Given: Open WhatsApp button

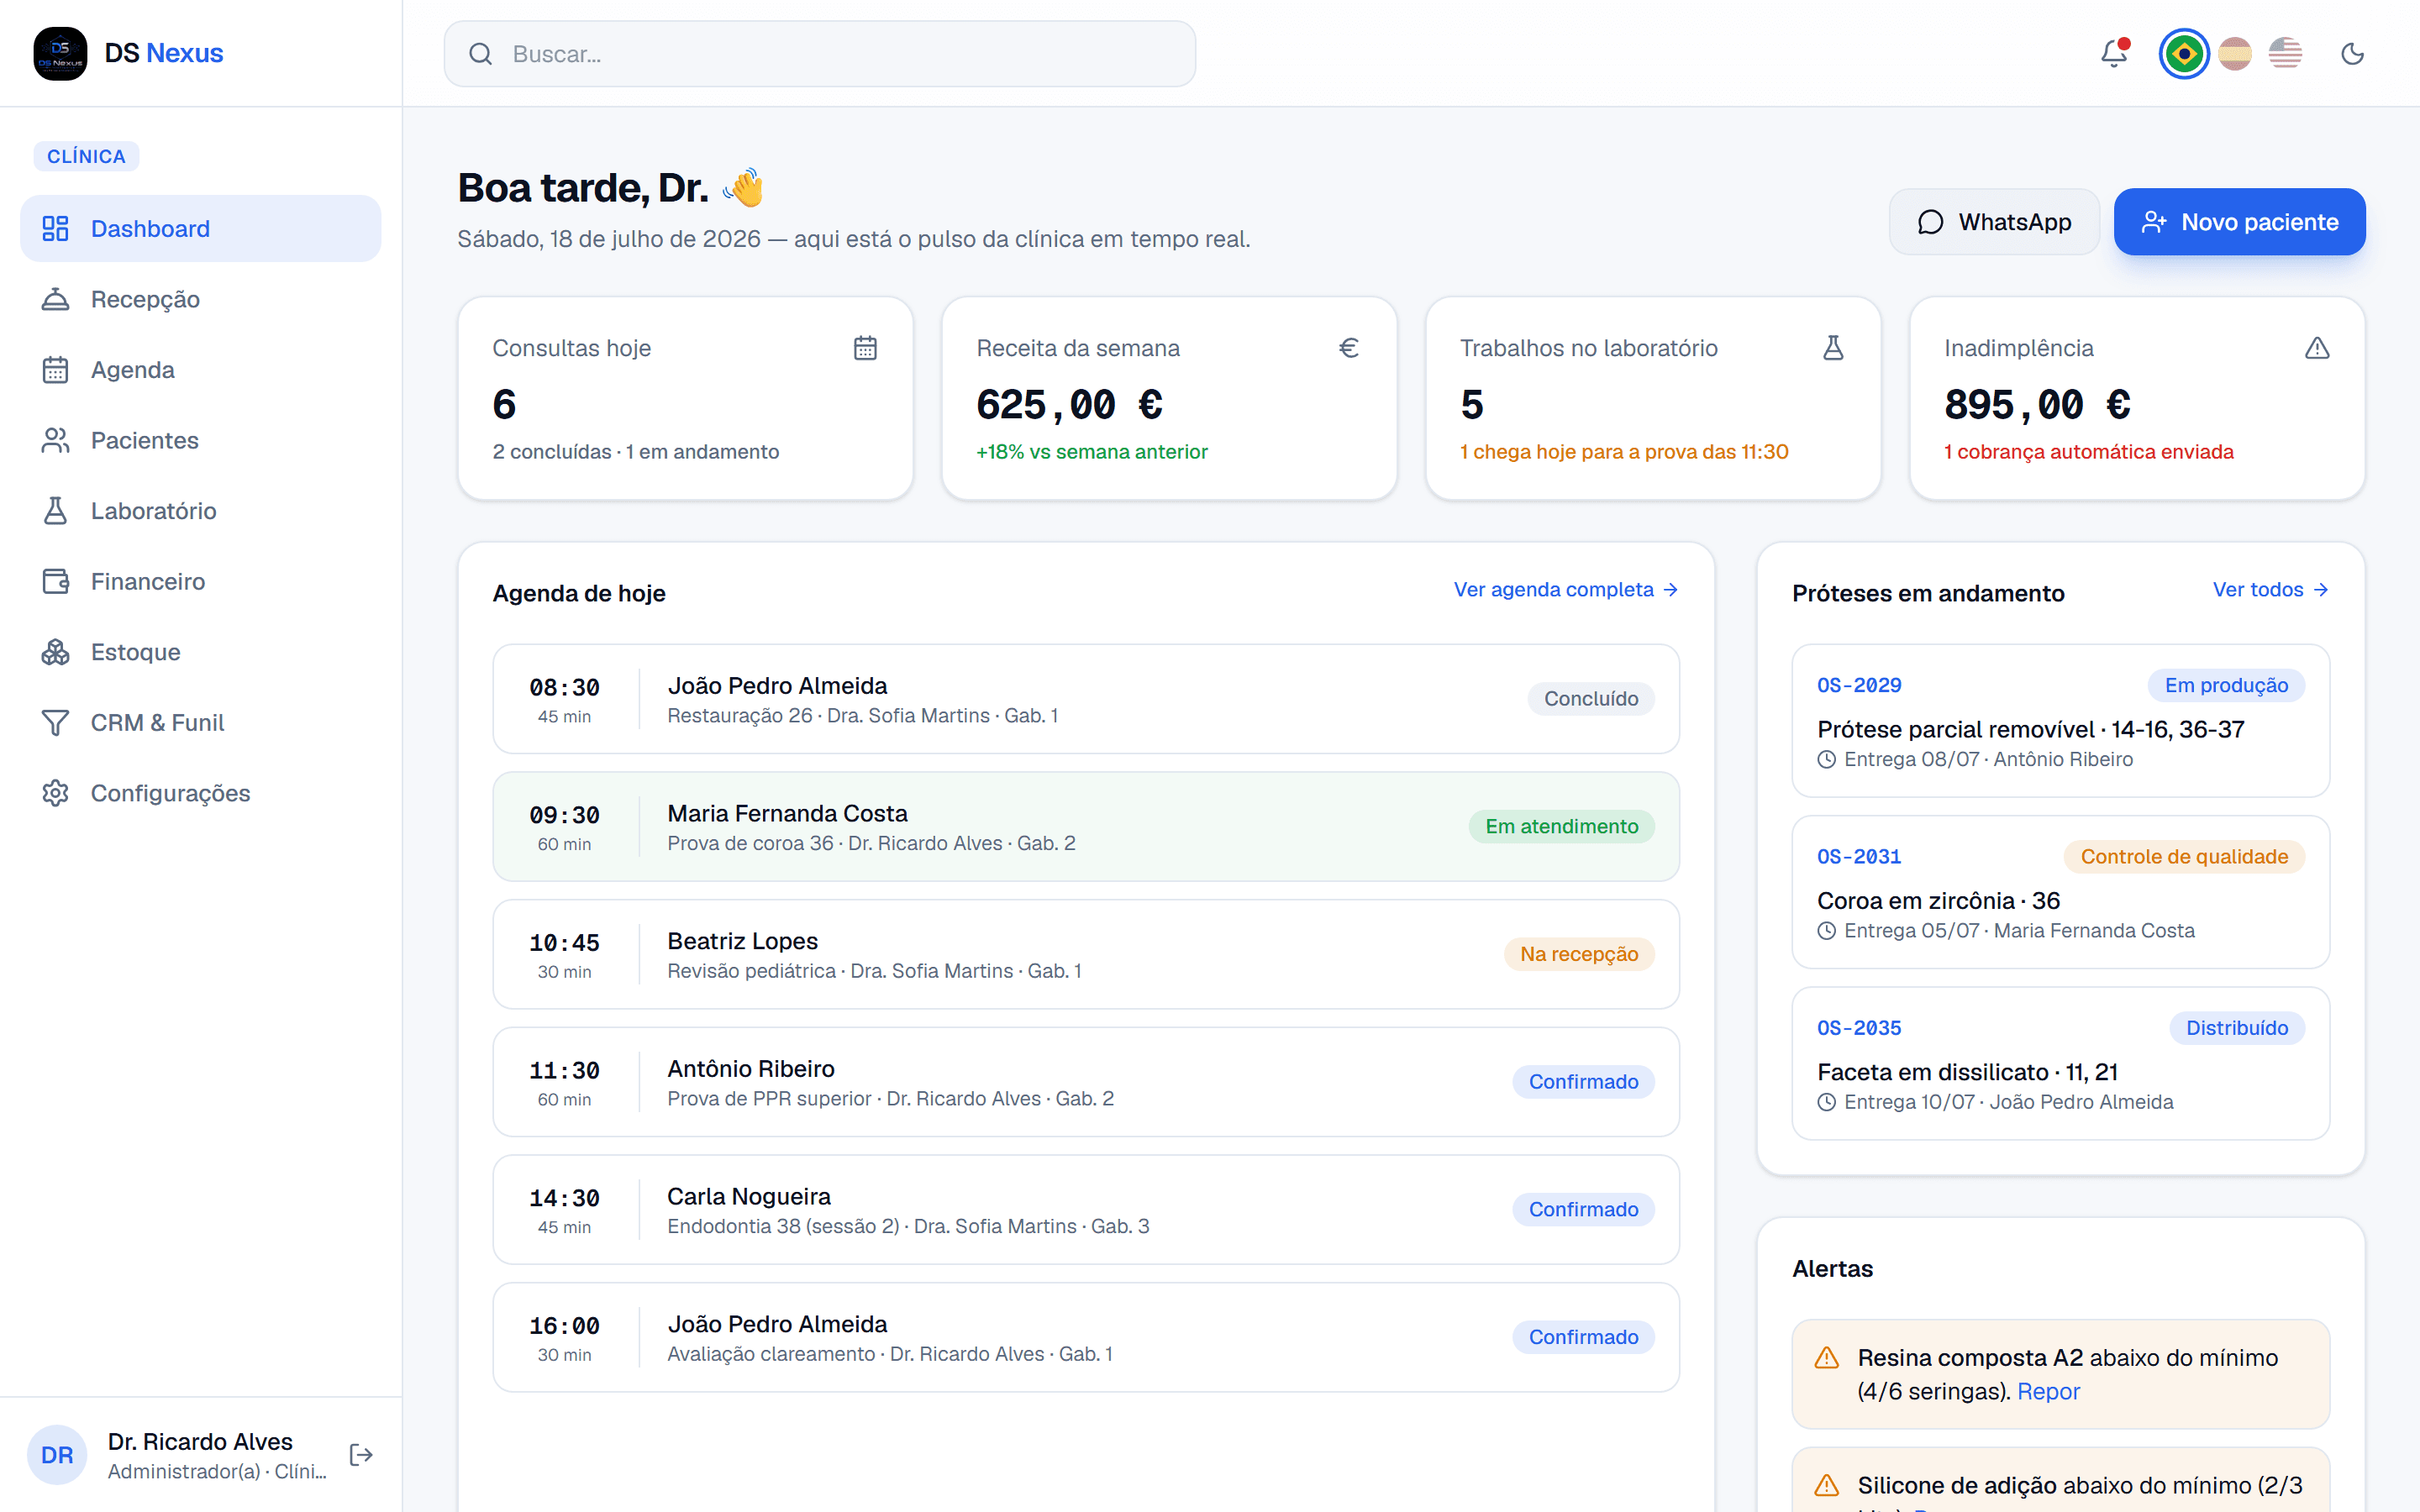Looking at the screenshot, I should (1994, 222).
